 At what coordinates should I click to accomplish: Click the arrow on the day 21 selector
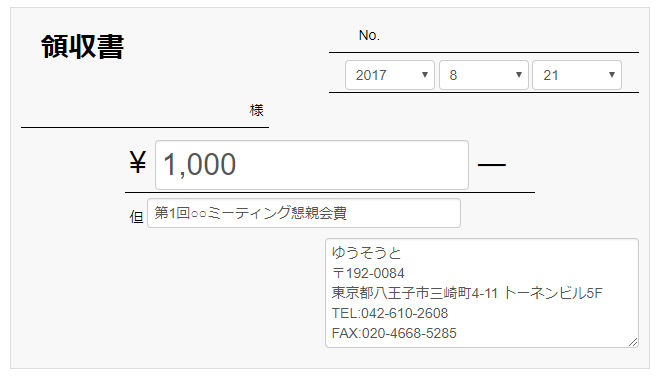coord(612,75)
